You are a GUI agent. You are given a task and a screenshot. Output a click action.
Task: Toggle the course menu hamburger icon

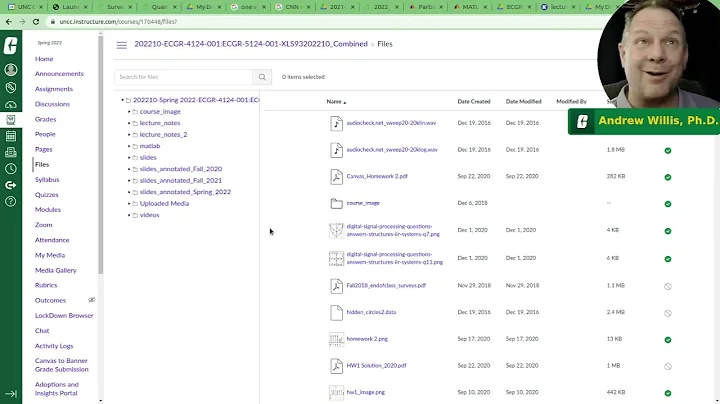tap(121, 44)
